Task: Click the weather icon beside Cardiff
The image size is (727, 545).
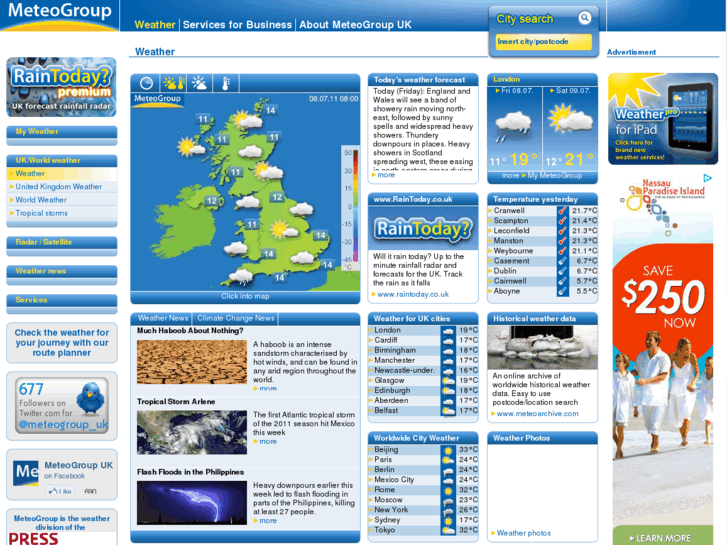Action: pos(448,340)
